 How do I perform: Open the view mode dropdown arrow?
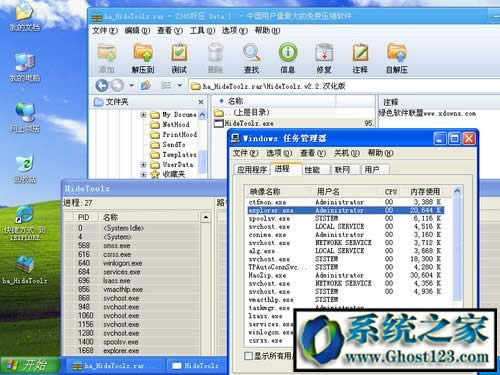click(x=180, y=86)
